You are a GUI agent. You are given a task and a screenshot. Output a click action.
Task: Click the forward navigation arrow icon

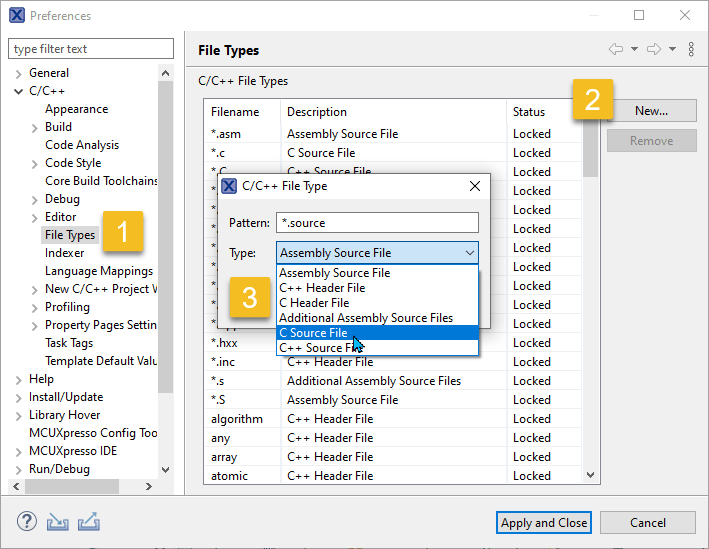pos(654,49)
